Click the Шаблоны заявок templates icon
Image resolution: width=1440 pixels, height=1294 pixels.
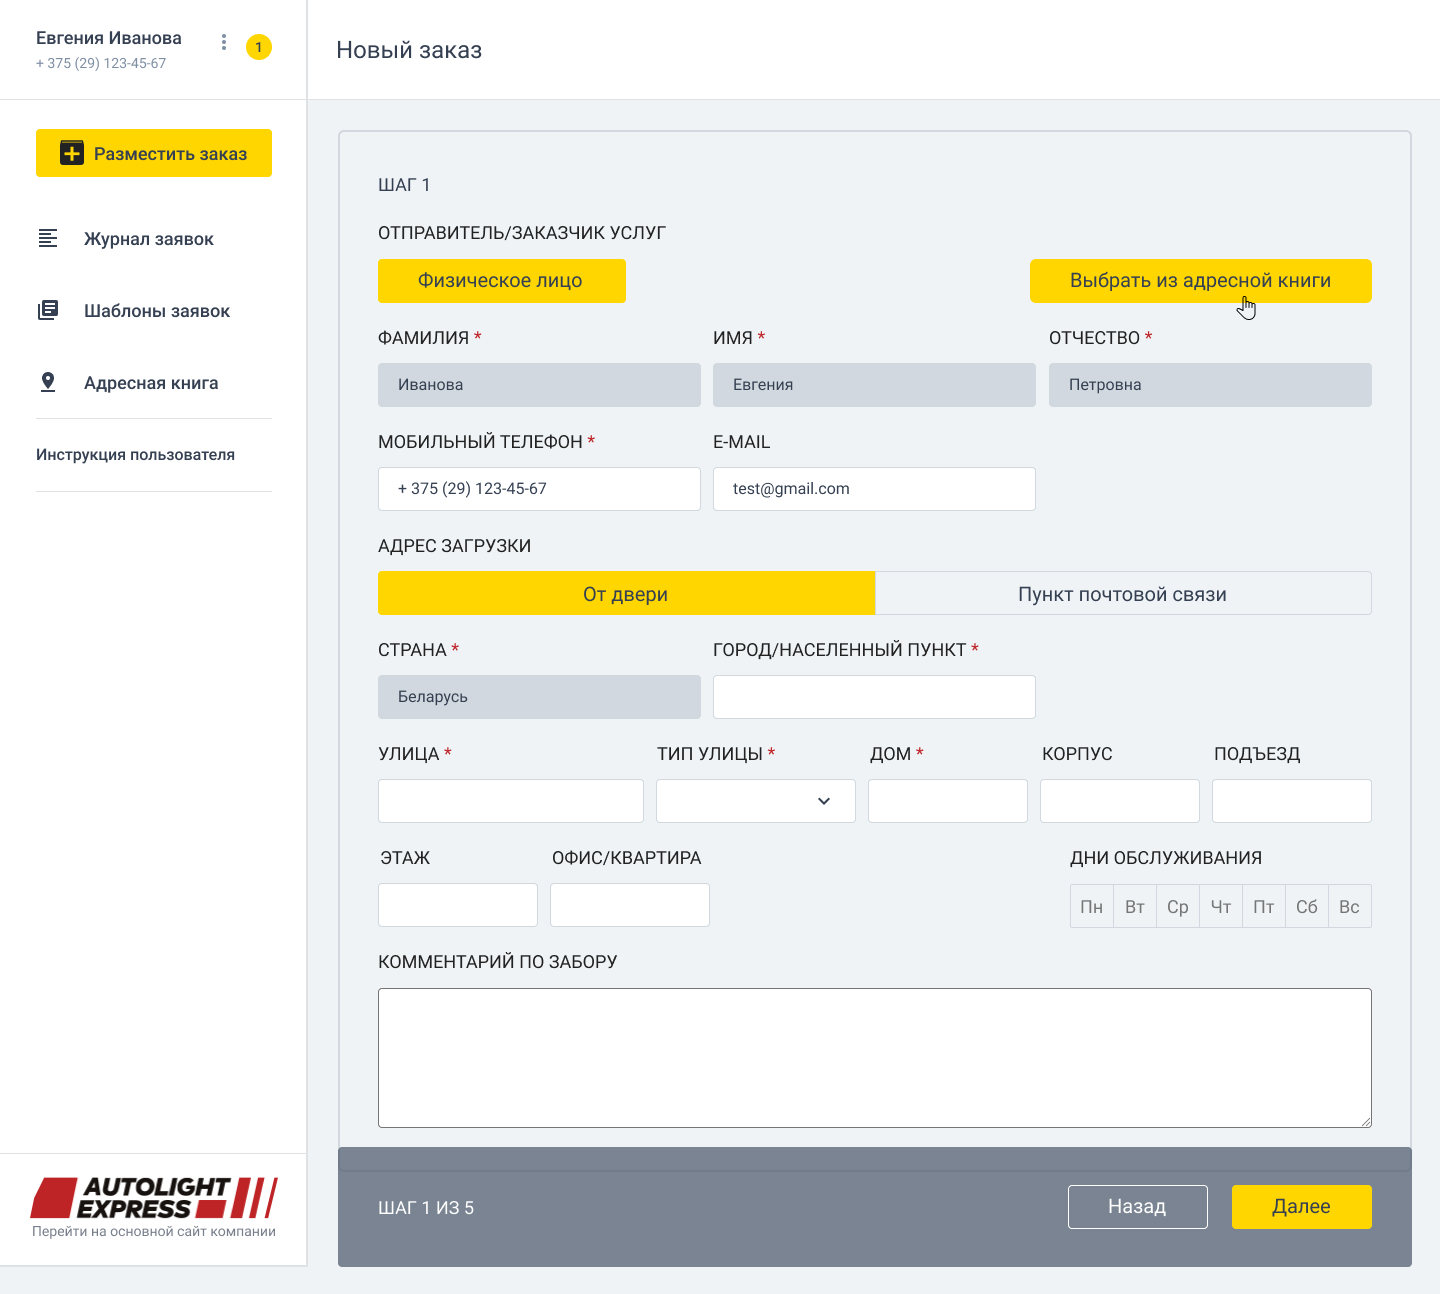tap(48, 310)
